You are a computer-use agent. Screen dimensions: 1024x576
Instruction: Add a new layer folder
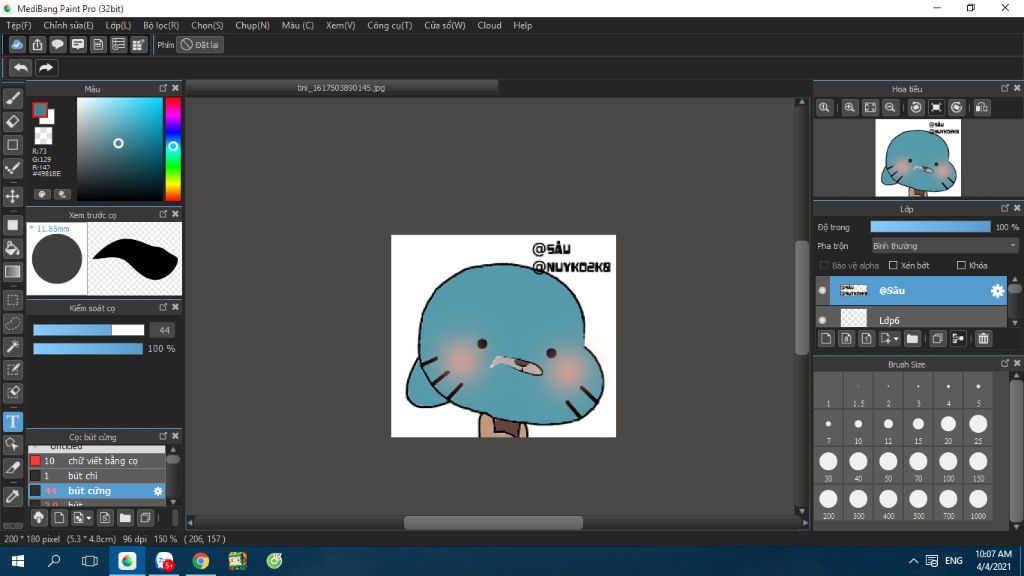pyautogui.click(x=912, y=338)
